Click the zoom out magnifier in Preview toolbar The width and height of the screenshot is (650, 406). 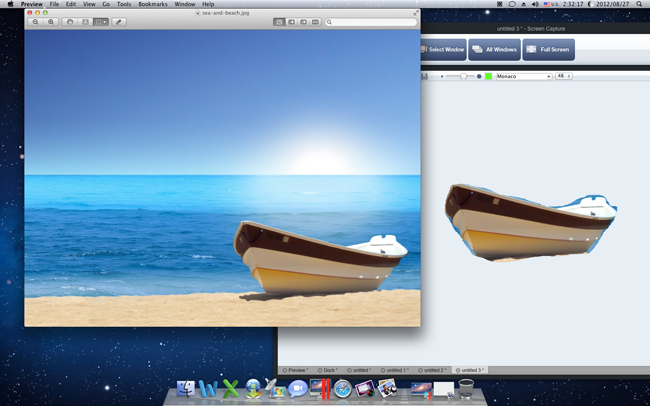tap(36, 21)
